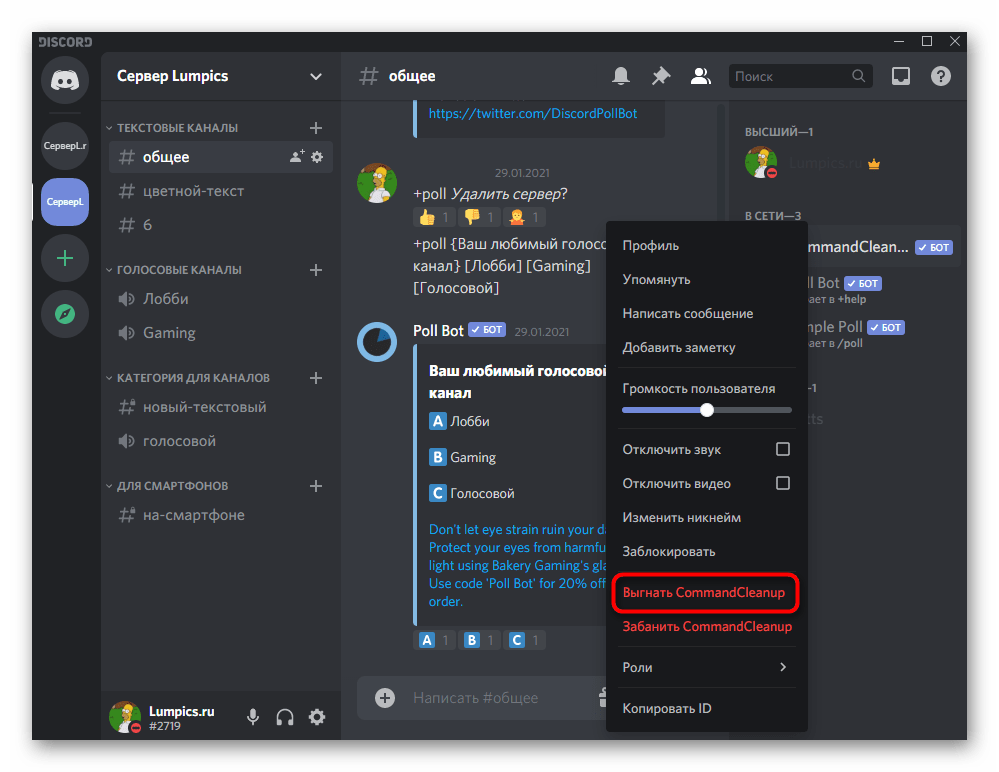Mute microphone in the user panel
This screenshot has height=772, width=999.
coord(254,717)
